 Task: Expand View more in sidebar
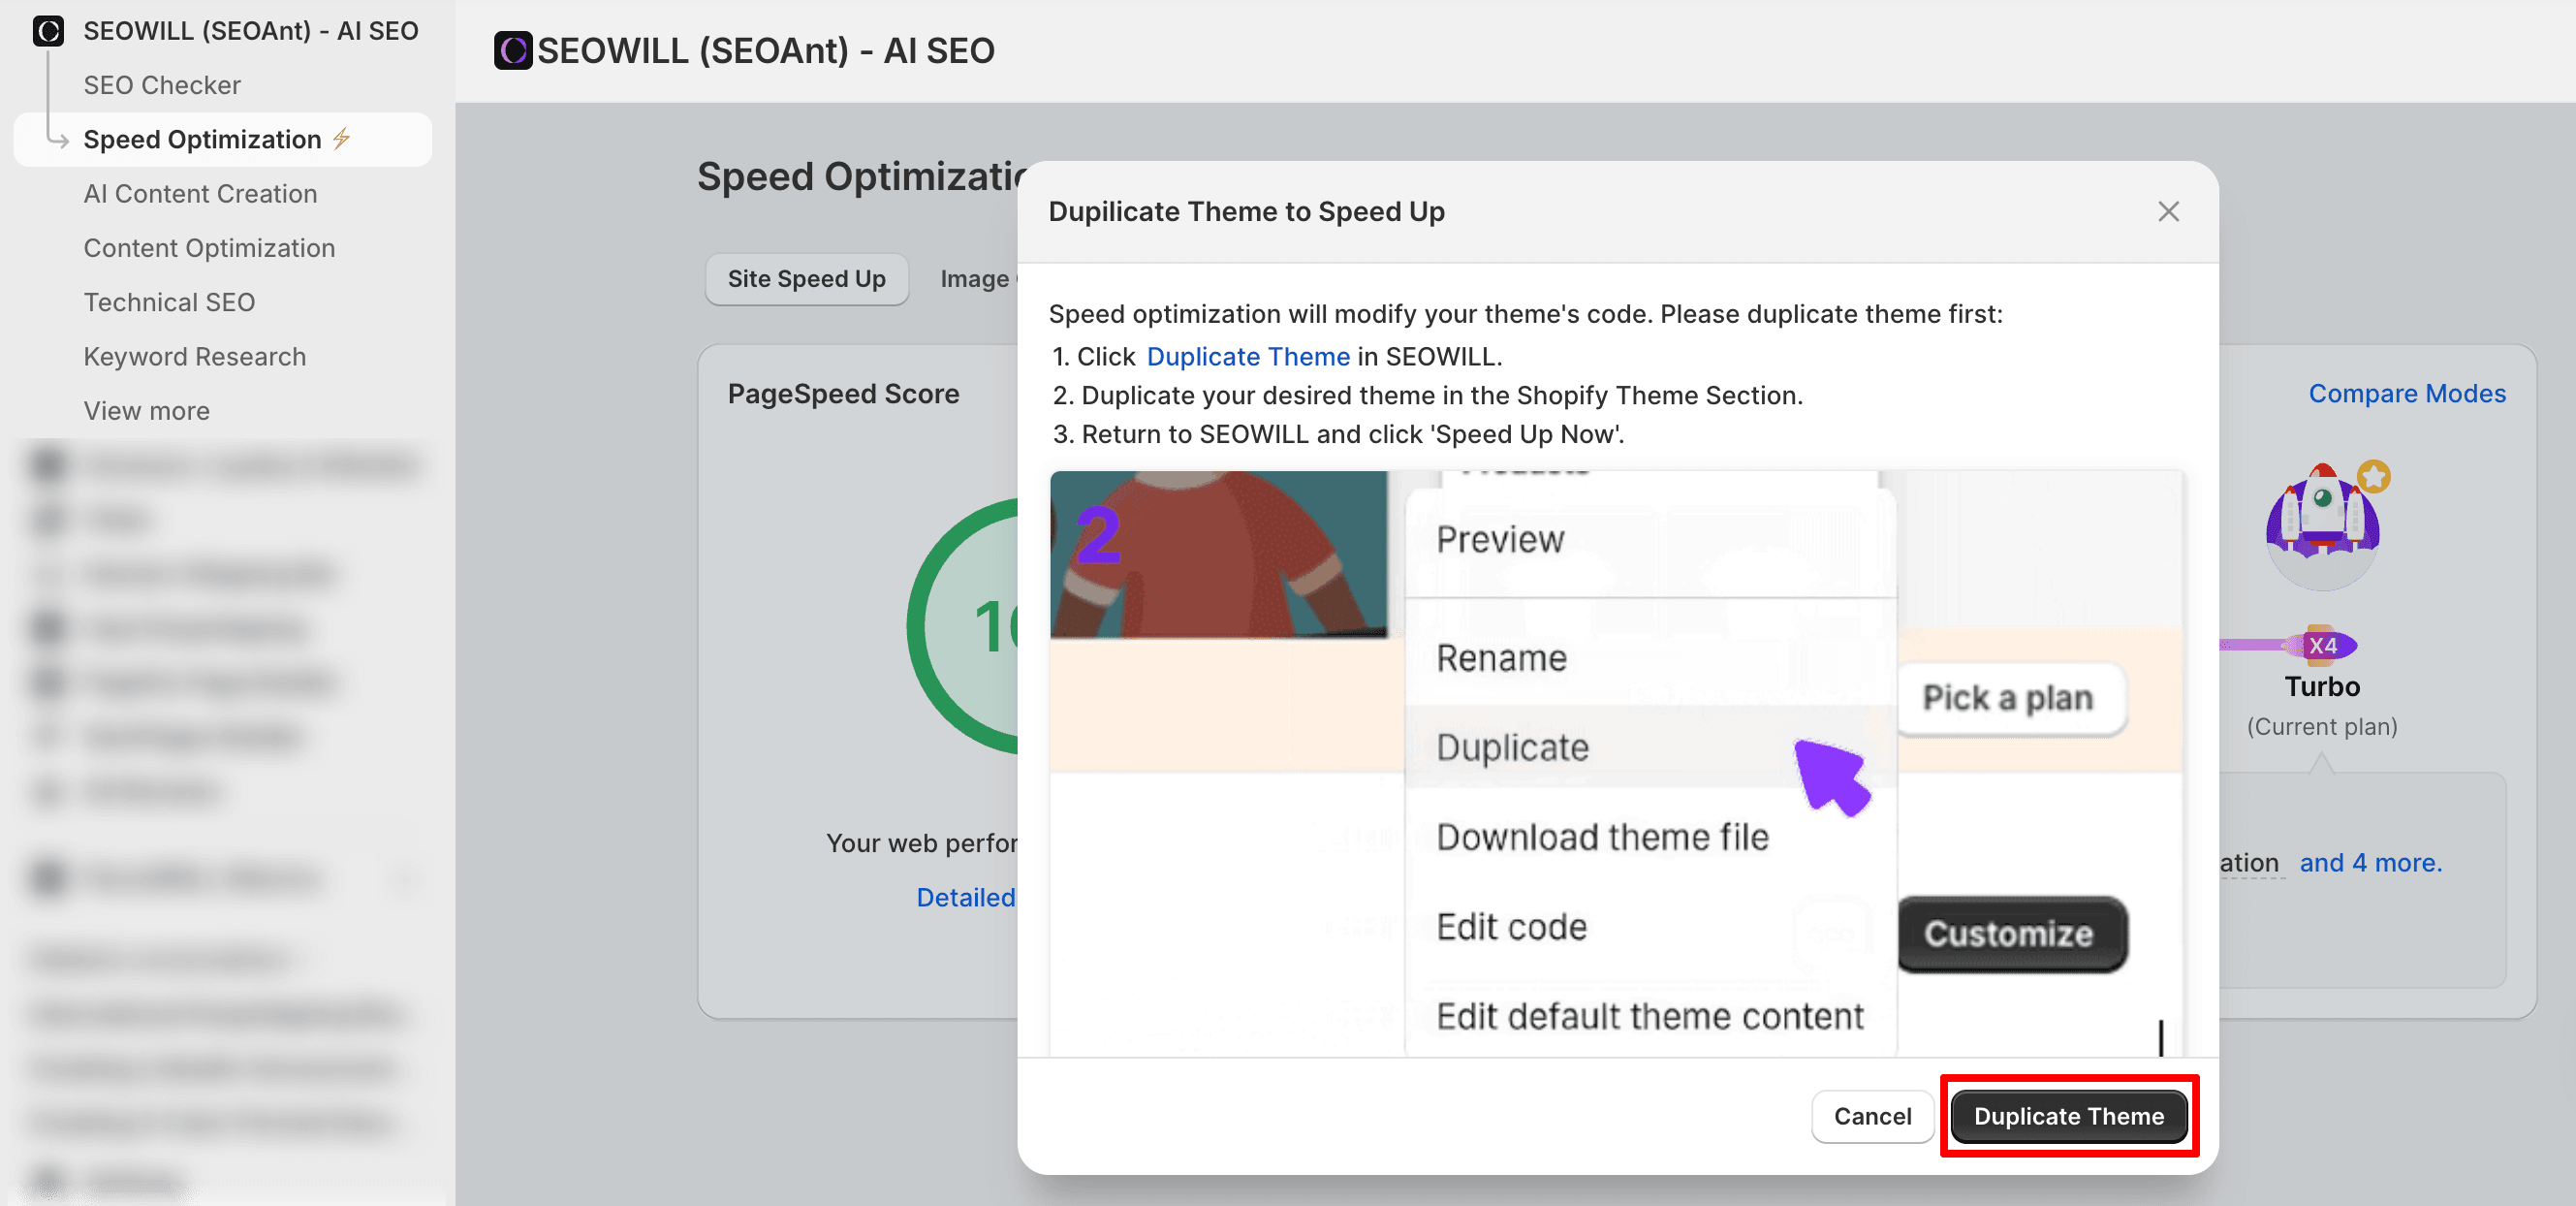146,411
